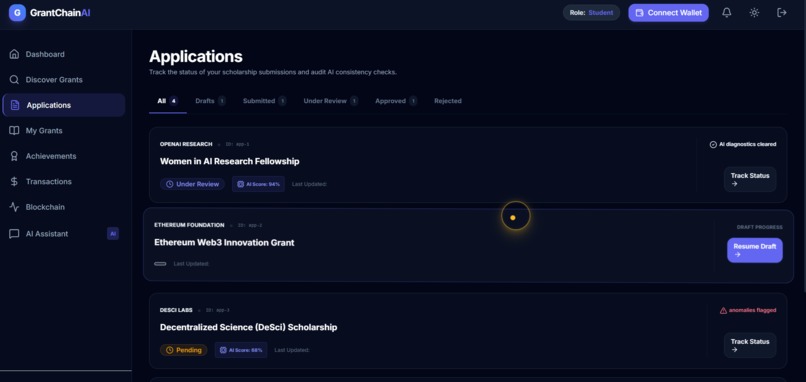Click the DRAFT PROGRESS label
This screenshot has height=382, width=806.
click(760, 227)
